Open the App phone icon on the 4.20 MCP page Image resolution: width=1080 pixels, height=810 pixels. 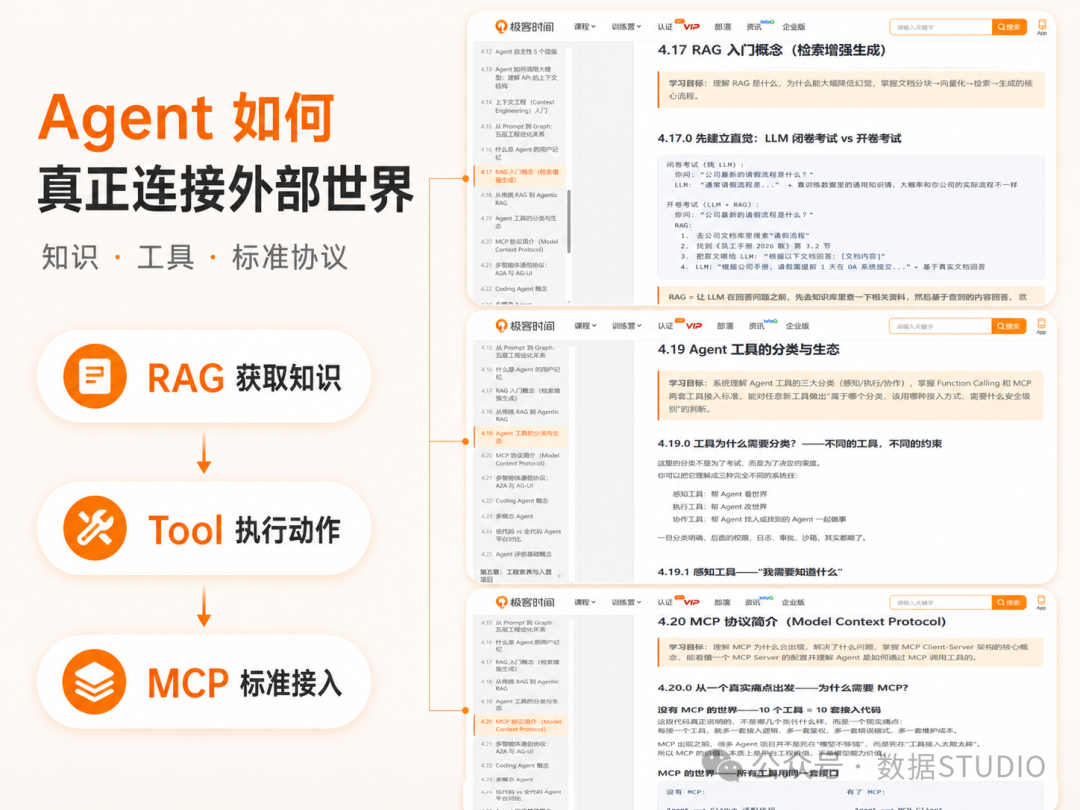tap(1041, 602)
